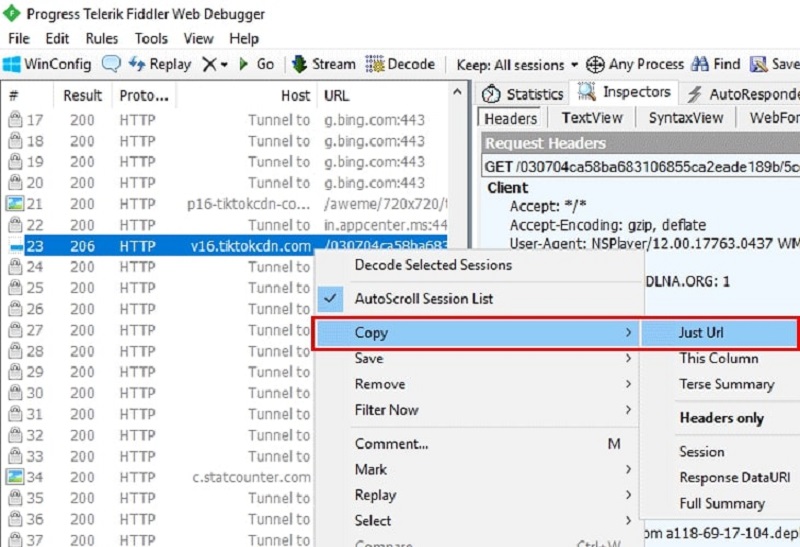Image resolution: width=800 pixels, height=547 pixels.
Task: Click the comment speech bubble icon
Action: (111, 64)
